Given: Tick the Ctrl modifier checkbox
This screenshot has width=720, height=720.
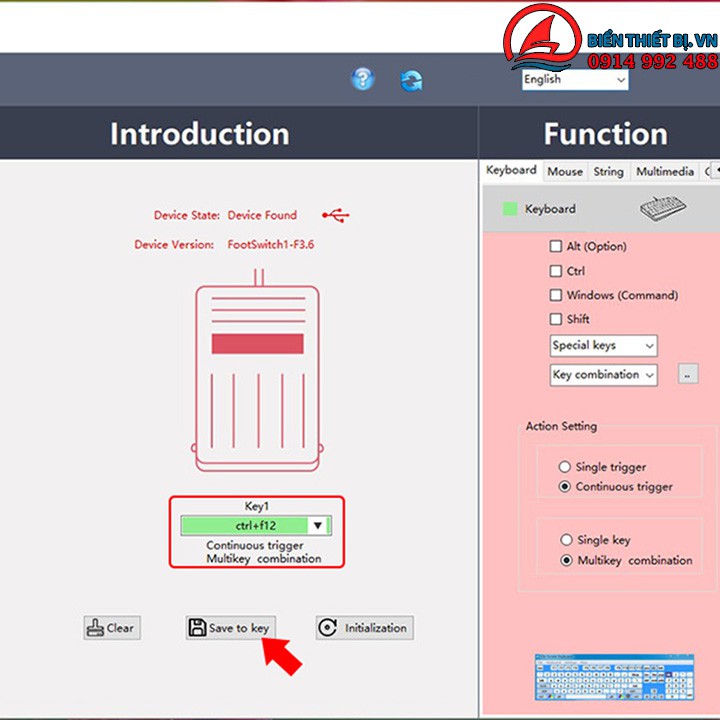Looking at the screenshot, I should point(556,271).
